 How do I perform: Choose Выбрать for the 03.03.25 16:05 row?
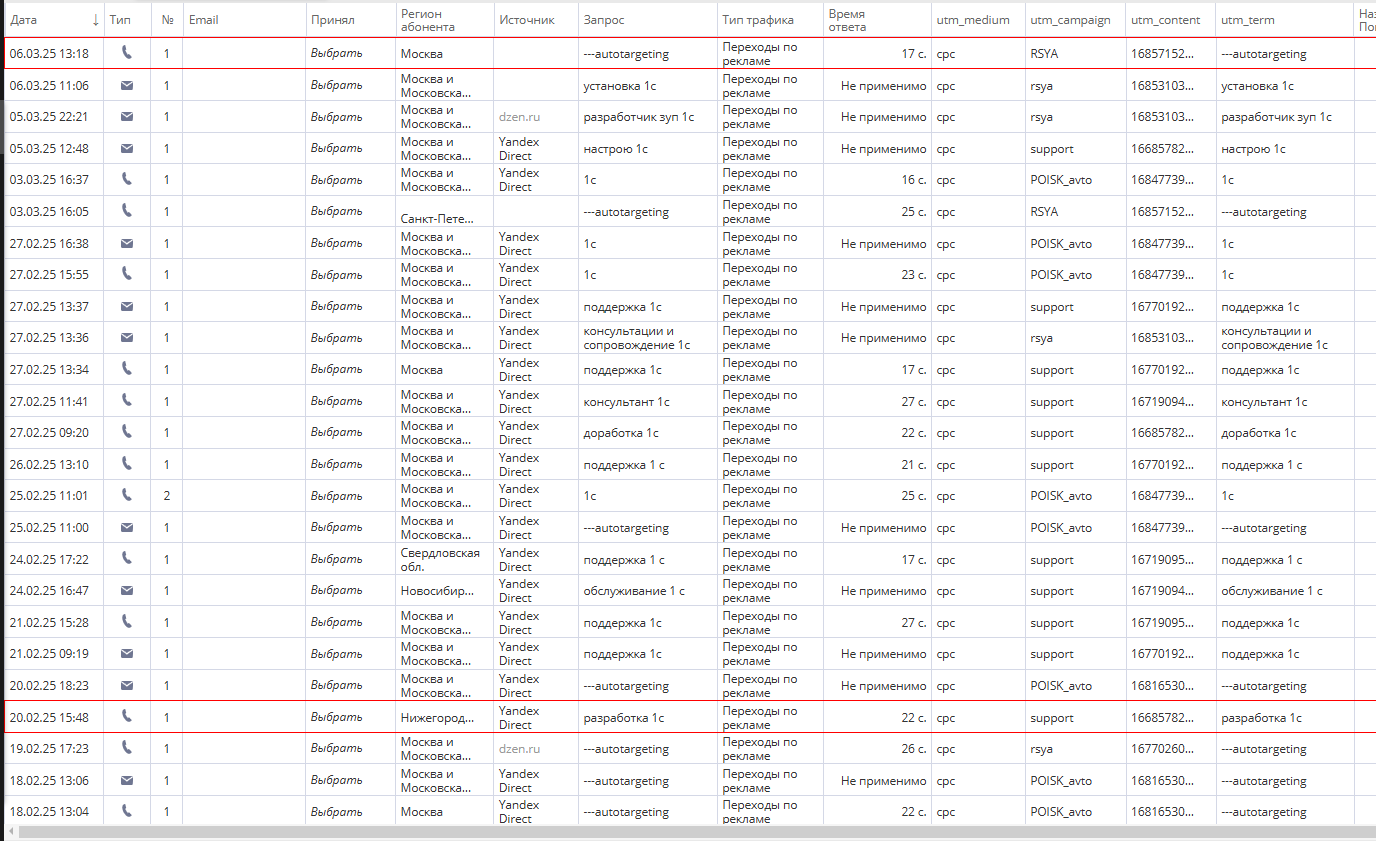click(336, 211)
